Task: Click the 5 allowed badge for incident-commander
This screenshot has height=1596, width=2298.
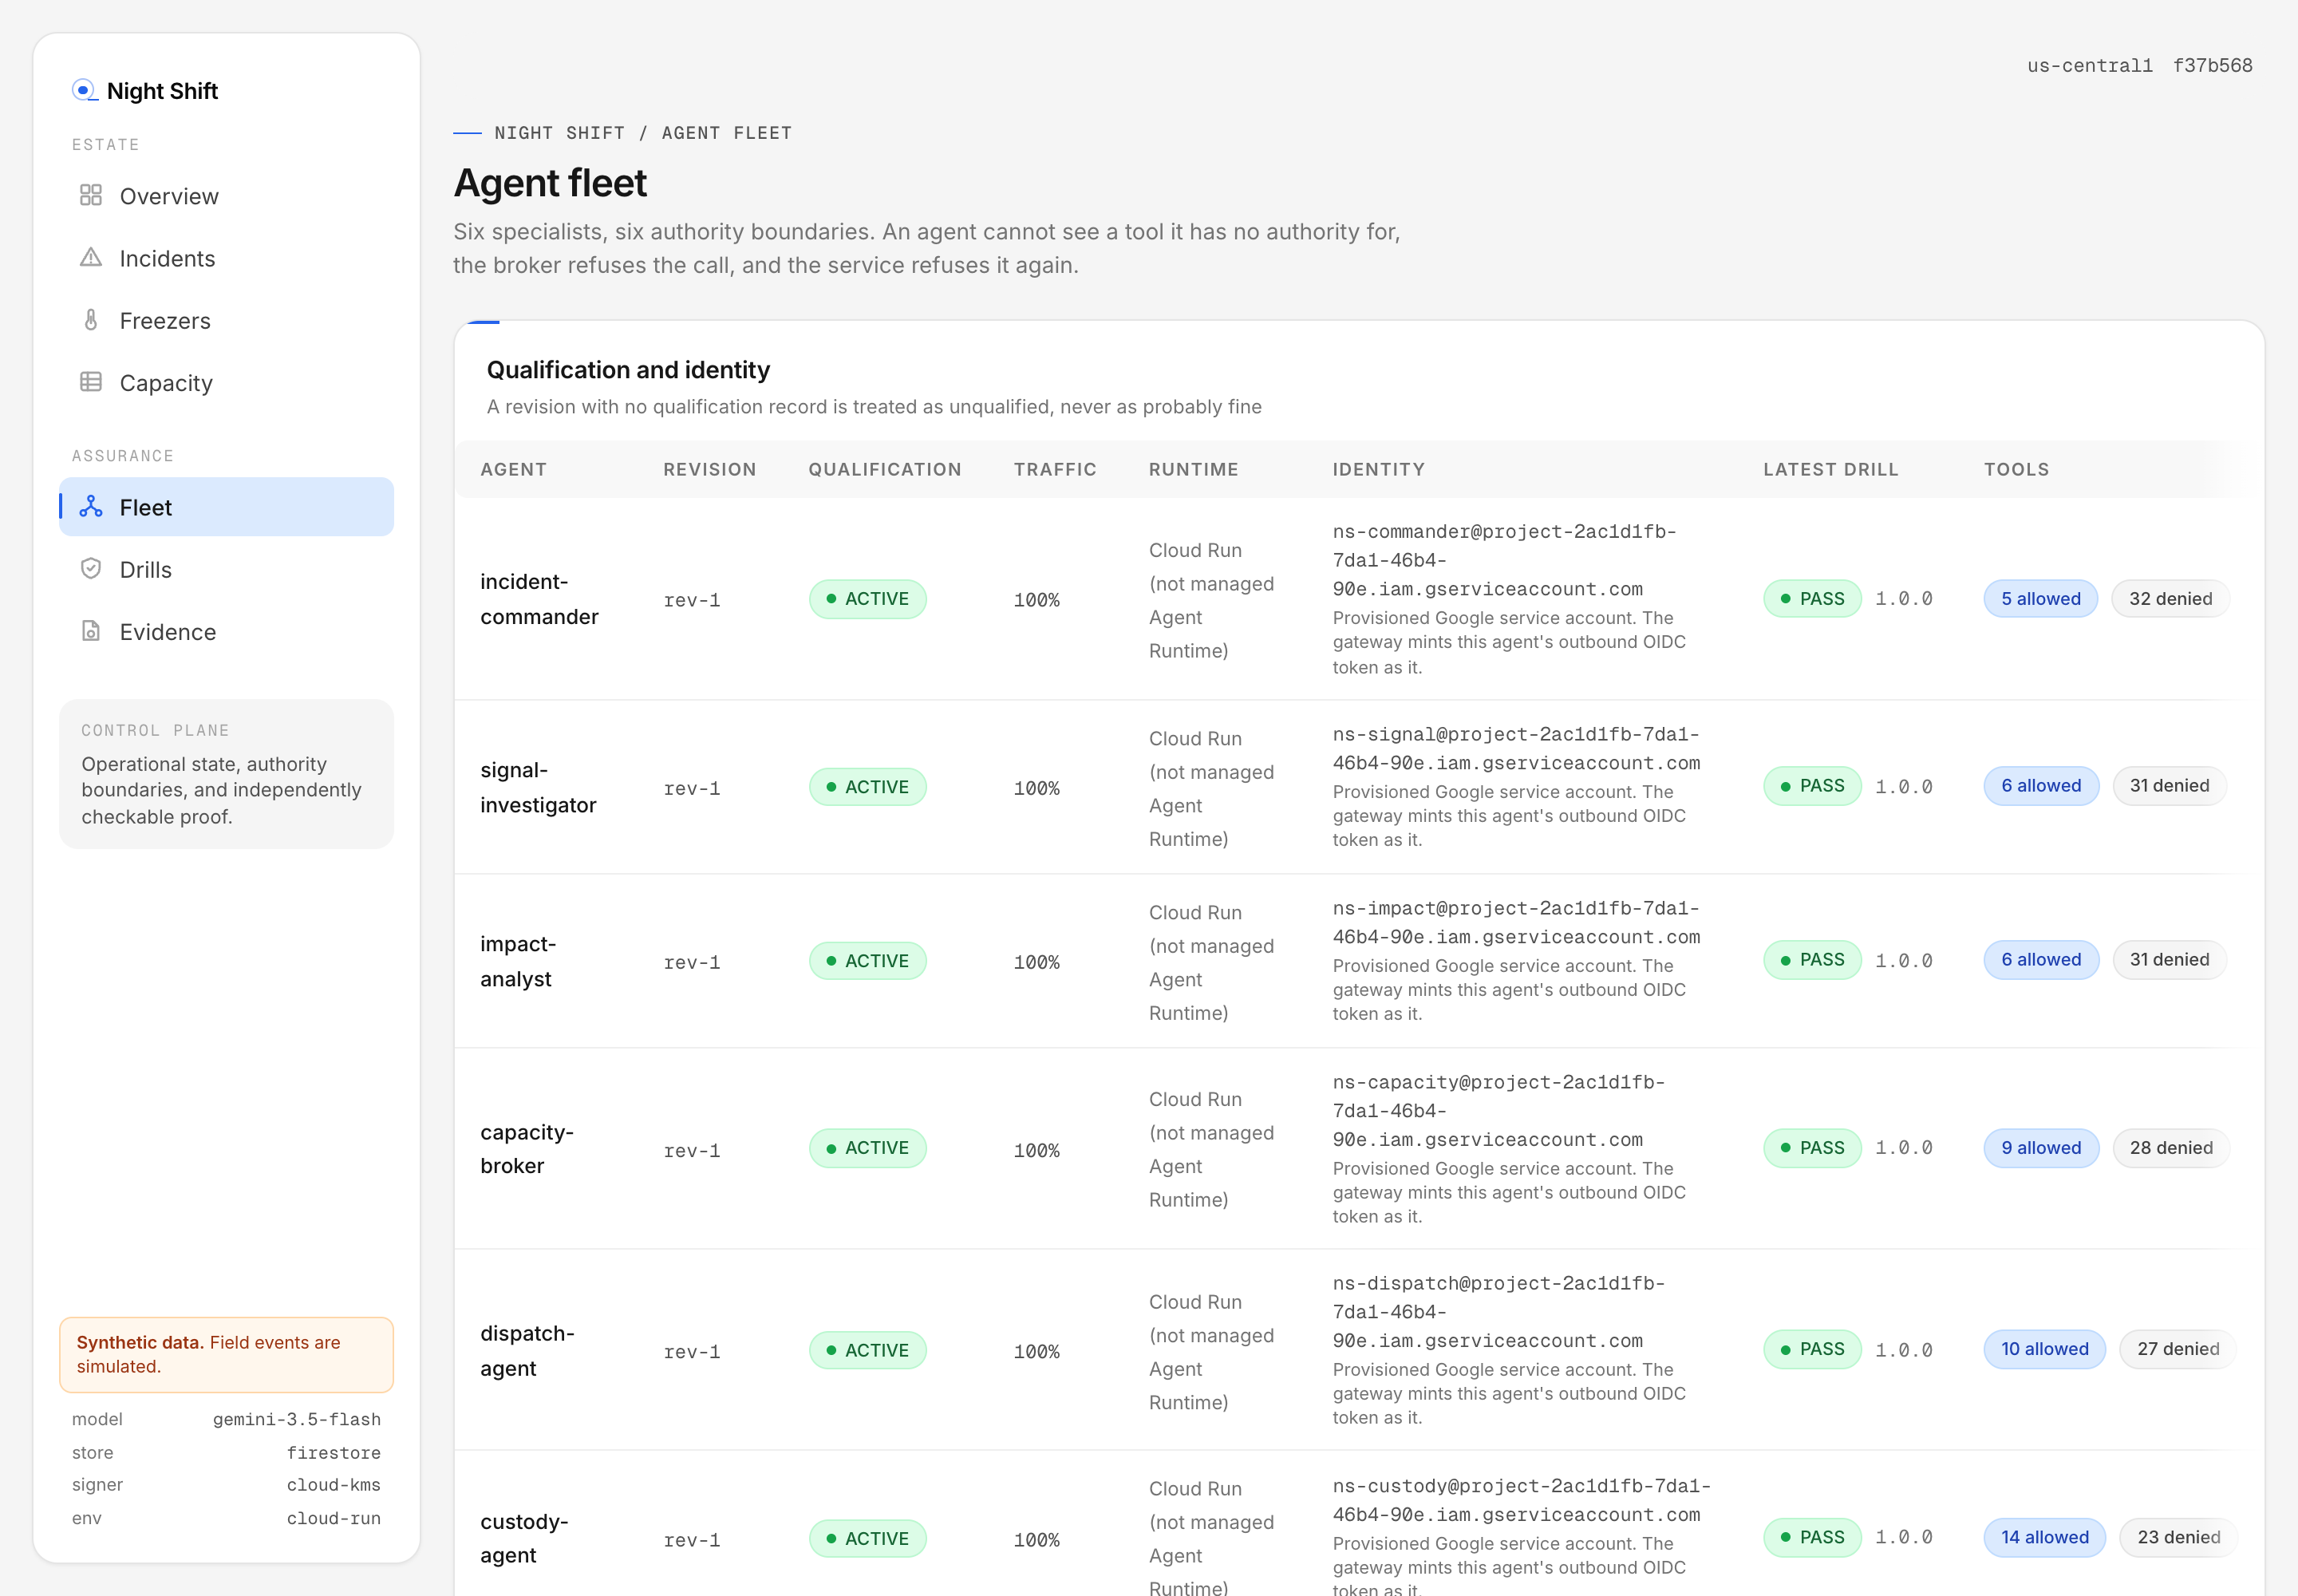Action: [x=2040, y=599]
